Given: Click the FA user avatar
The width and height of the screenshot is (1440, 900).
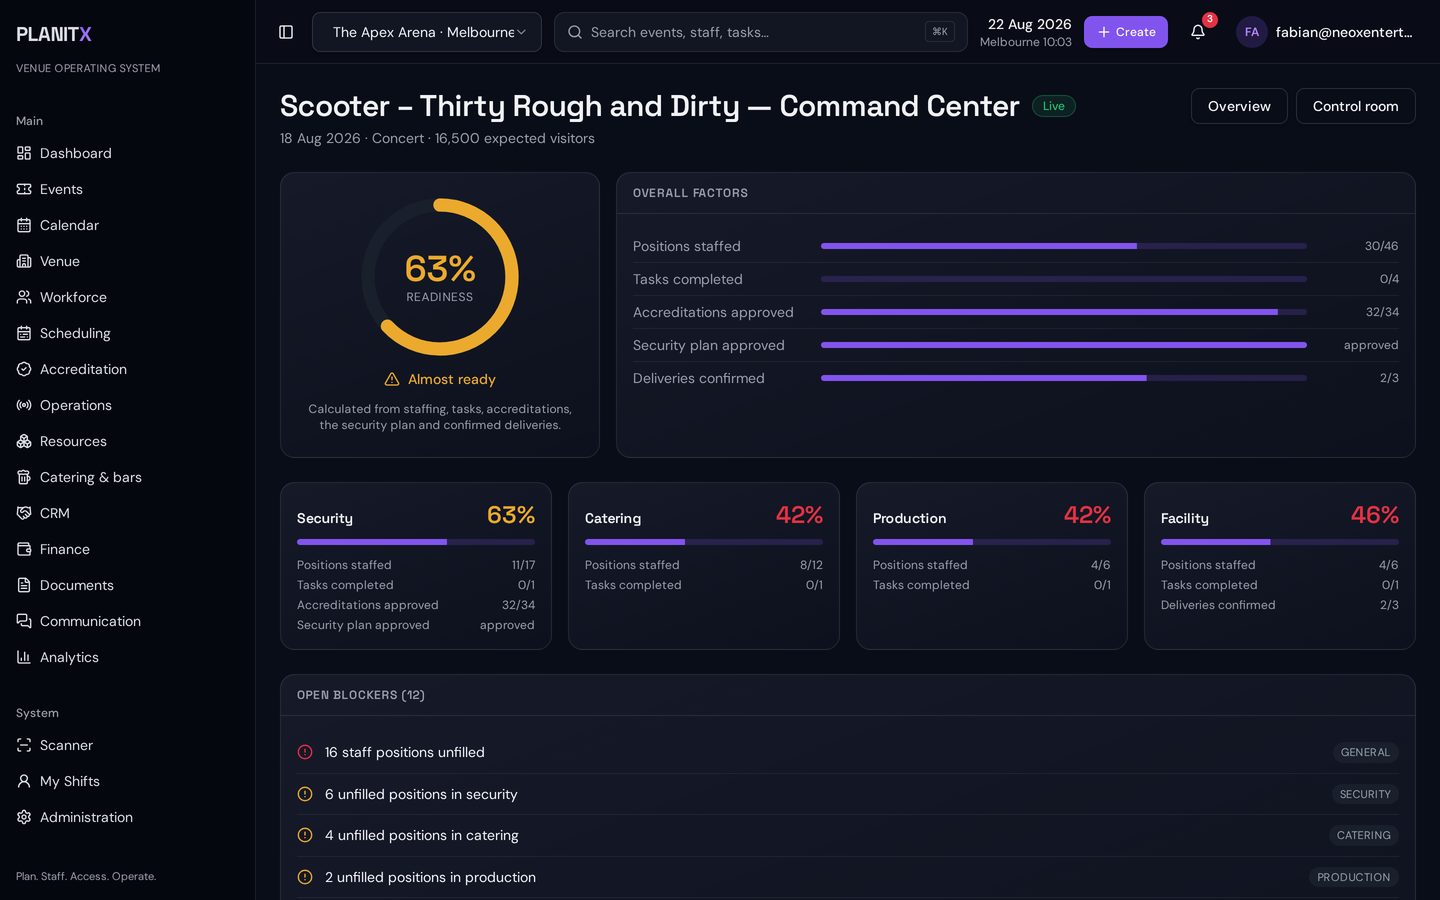Looking at the screenshot, I should (1252, 32).
